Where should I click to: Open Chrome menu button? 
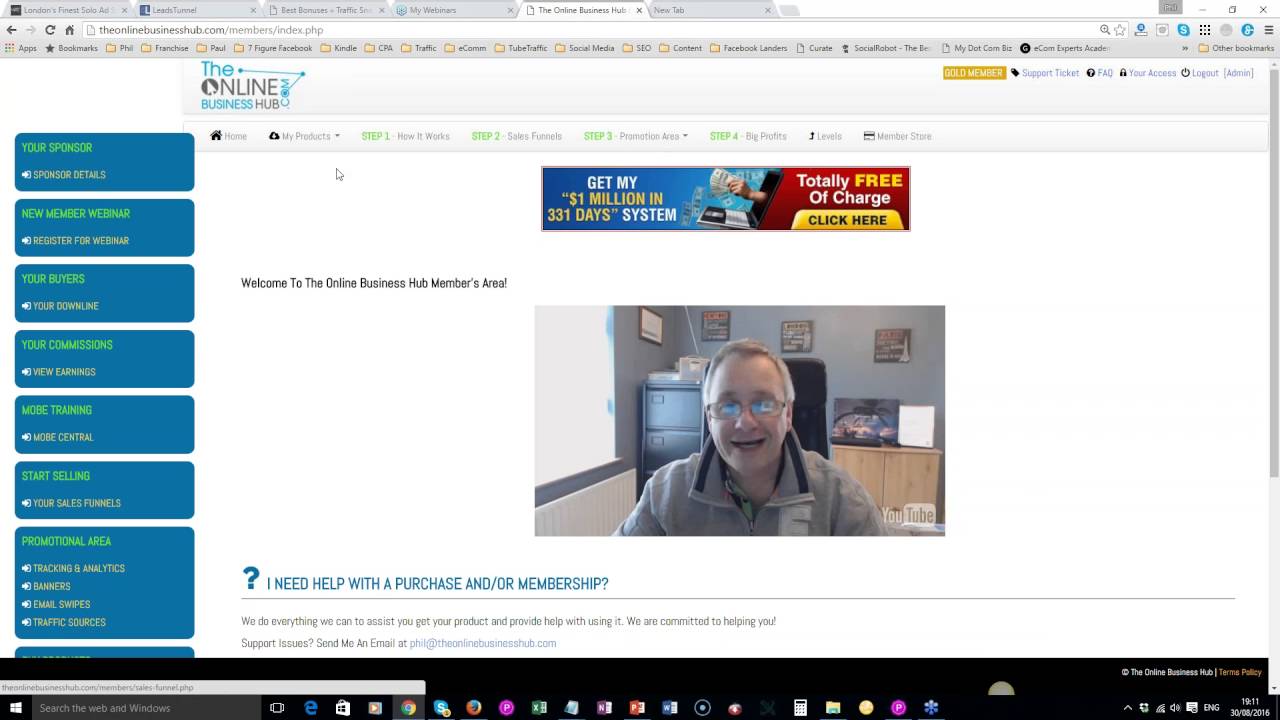tap(1269, 30)
